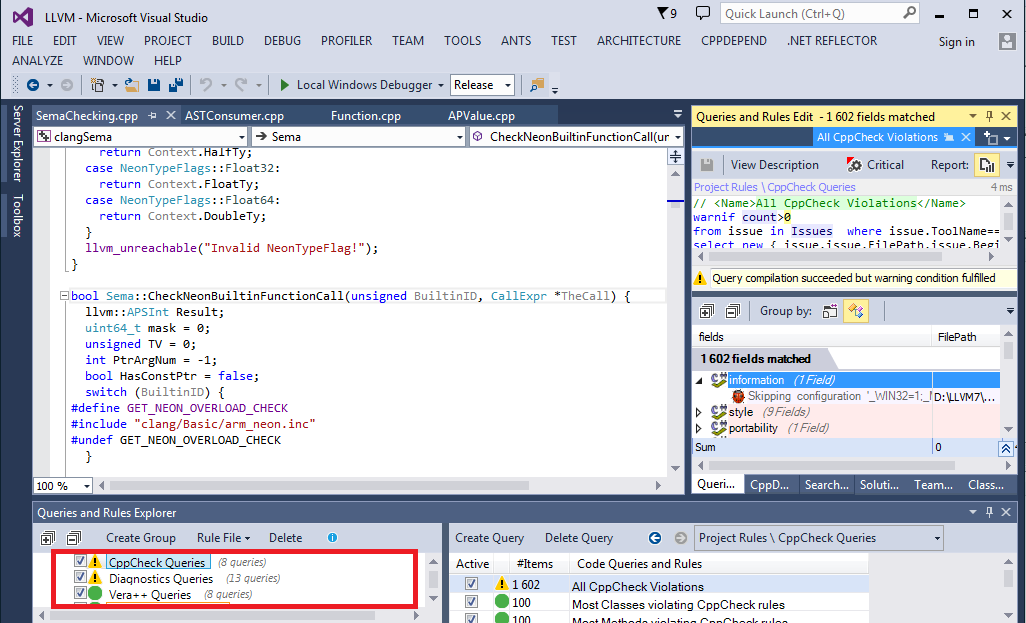This screenshot has width=1026, height=623.
Task: Switch to the APValue.cpp tab
Action: tap(481, 116)
